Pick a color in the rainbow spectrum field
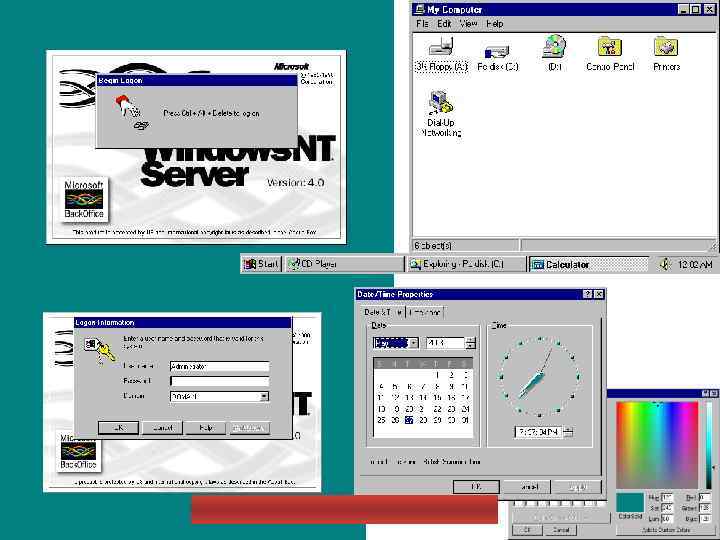The height and width of the screenshot is (540, 720). pyautogui.click(x=657, y=445)
